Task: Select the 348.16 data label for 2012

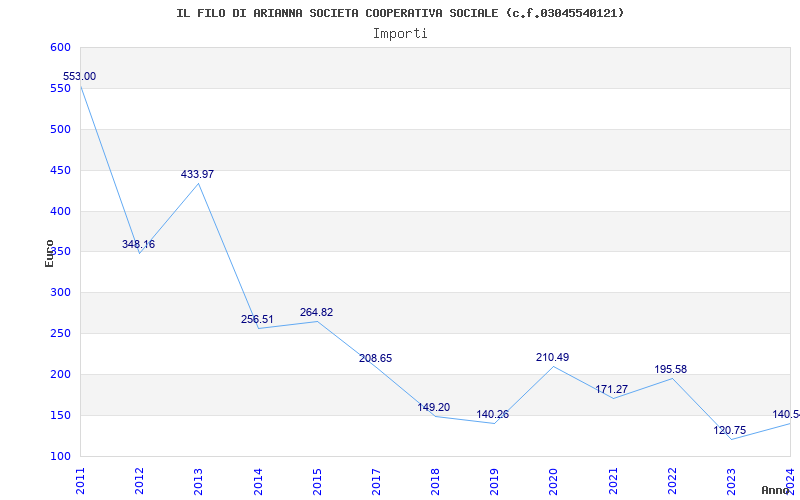Action: 138,244
